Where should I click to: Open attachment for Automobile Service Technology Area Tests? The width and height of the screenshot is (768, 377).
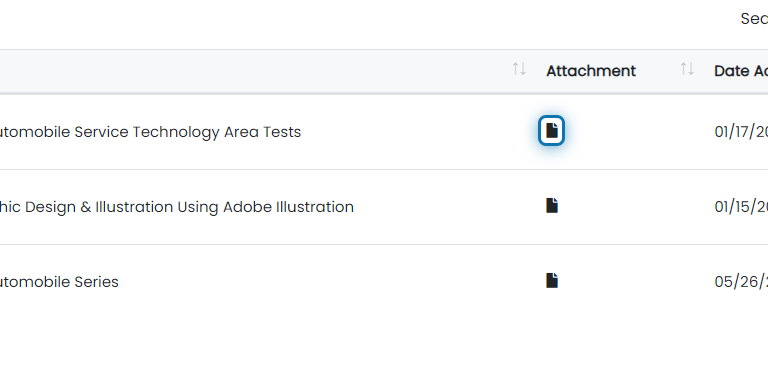click(x=552, y=131)
